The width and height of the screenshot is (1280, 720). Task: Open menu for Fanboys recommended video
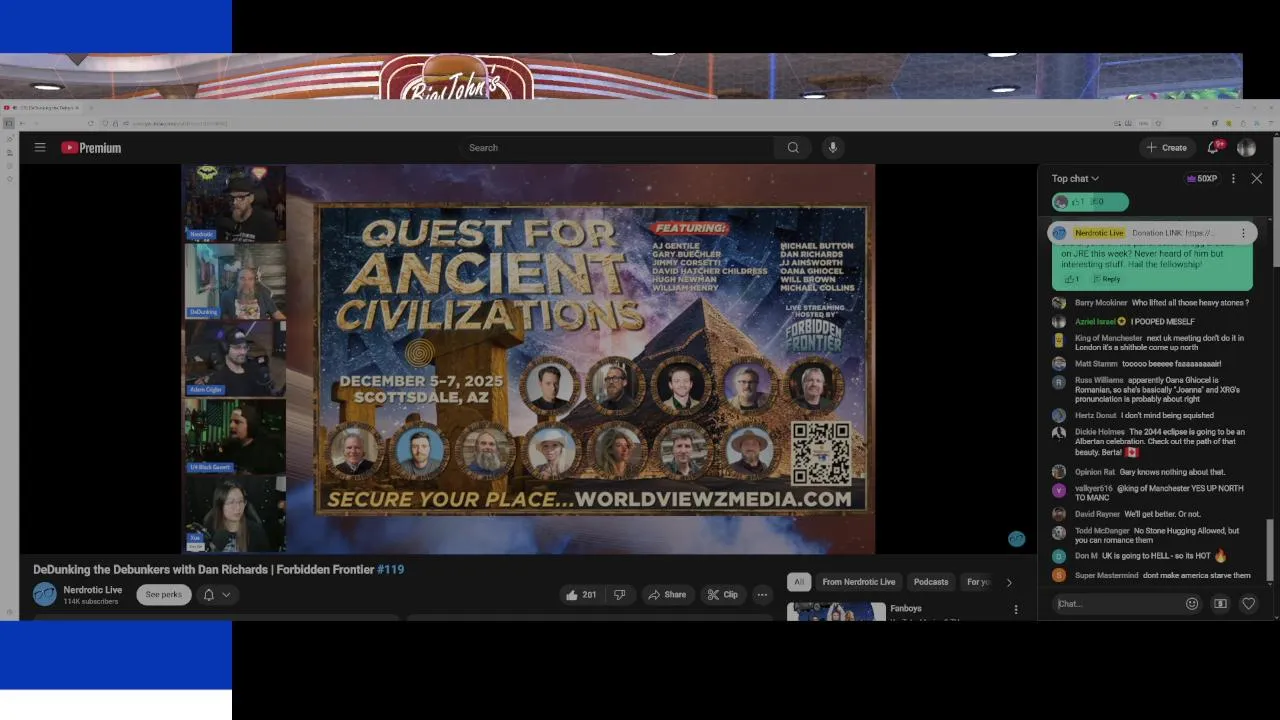tap(1016, 609)
